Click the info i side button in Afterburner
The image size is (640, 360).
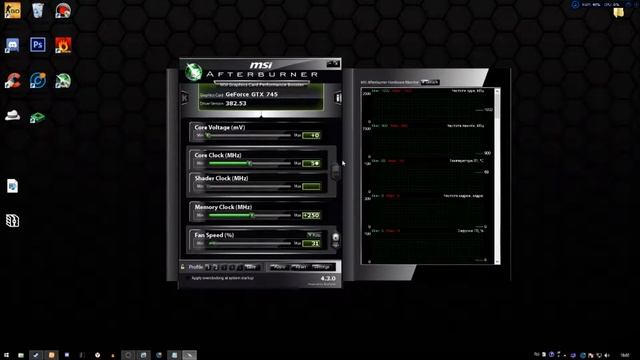(x=338, y=98)
